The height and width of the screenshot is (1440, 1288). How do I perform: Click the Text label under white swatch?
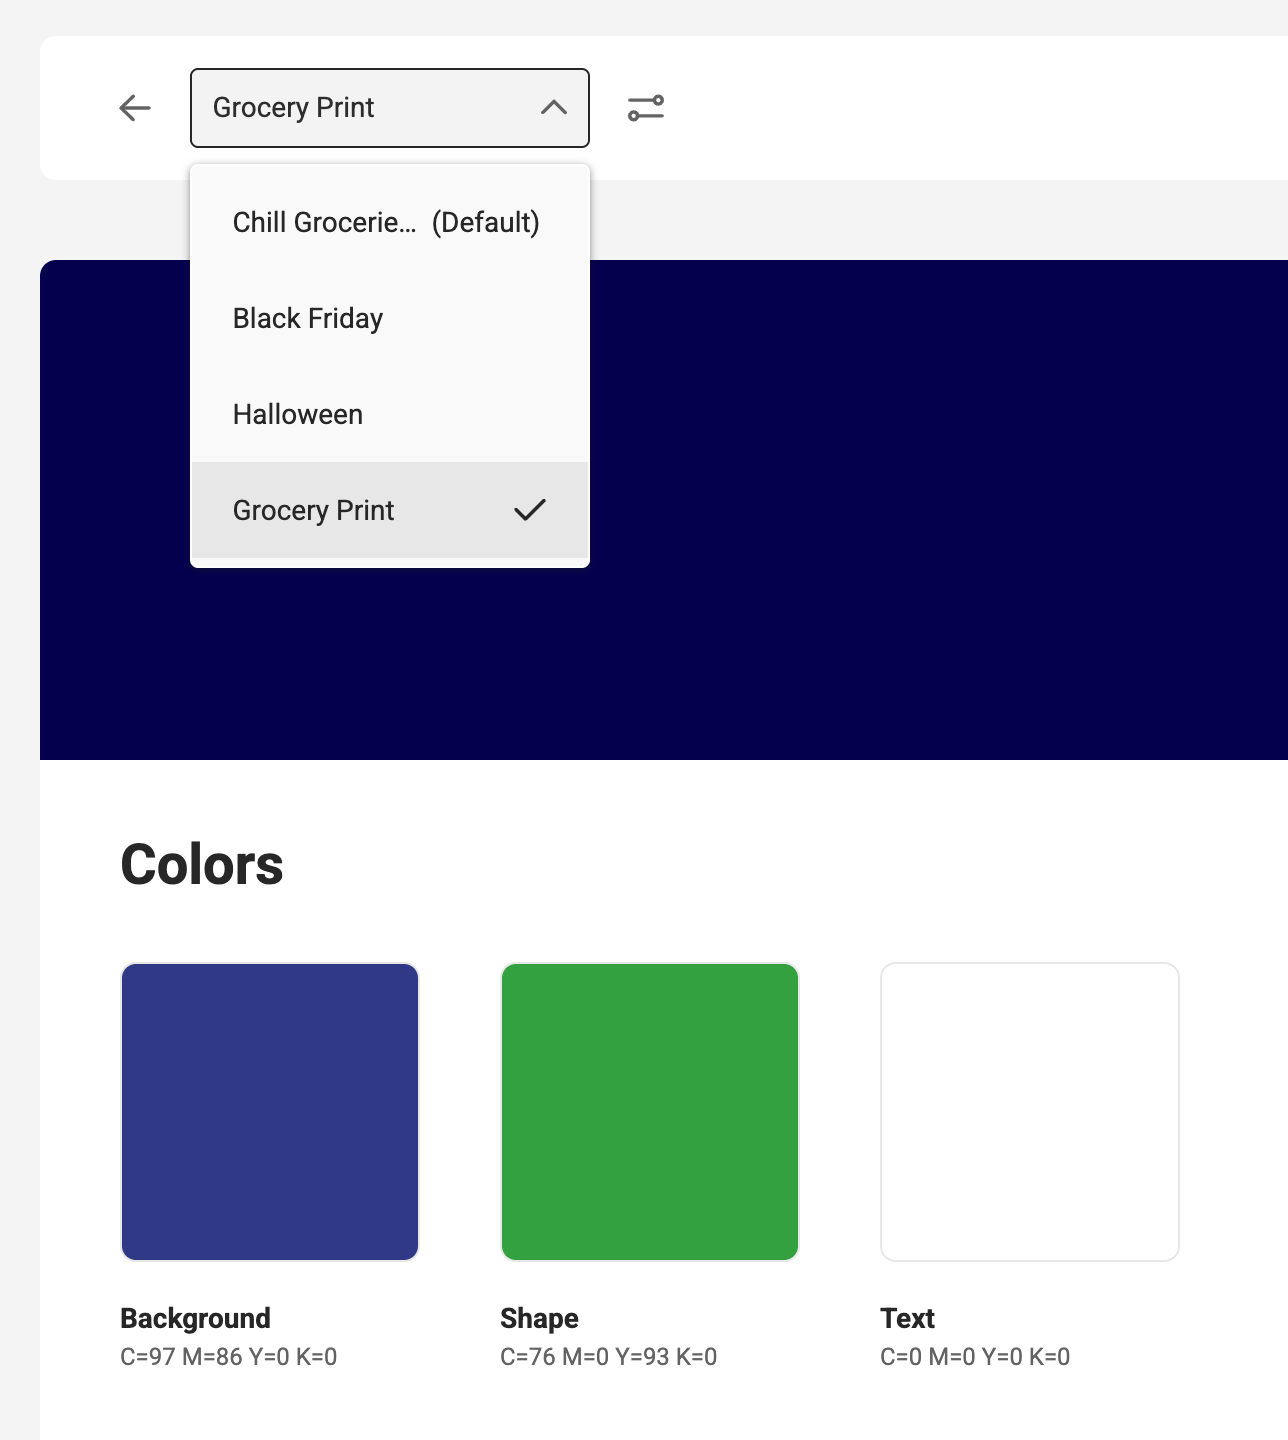[x=908, y=1318]
